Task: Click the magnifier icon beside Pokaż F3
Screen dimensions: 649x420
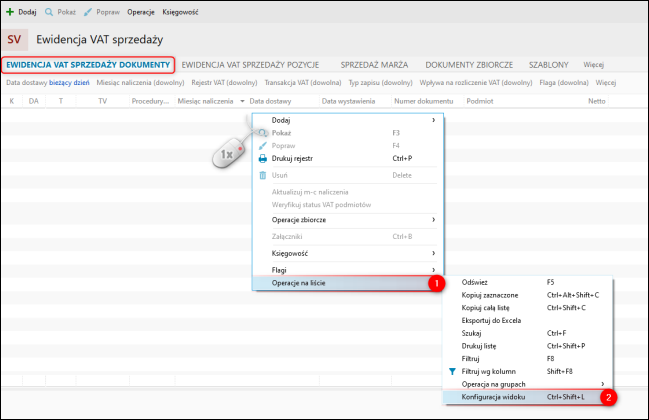Action: click(262, 133)
